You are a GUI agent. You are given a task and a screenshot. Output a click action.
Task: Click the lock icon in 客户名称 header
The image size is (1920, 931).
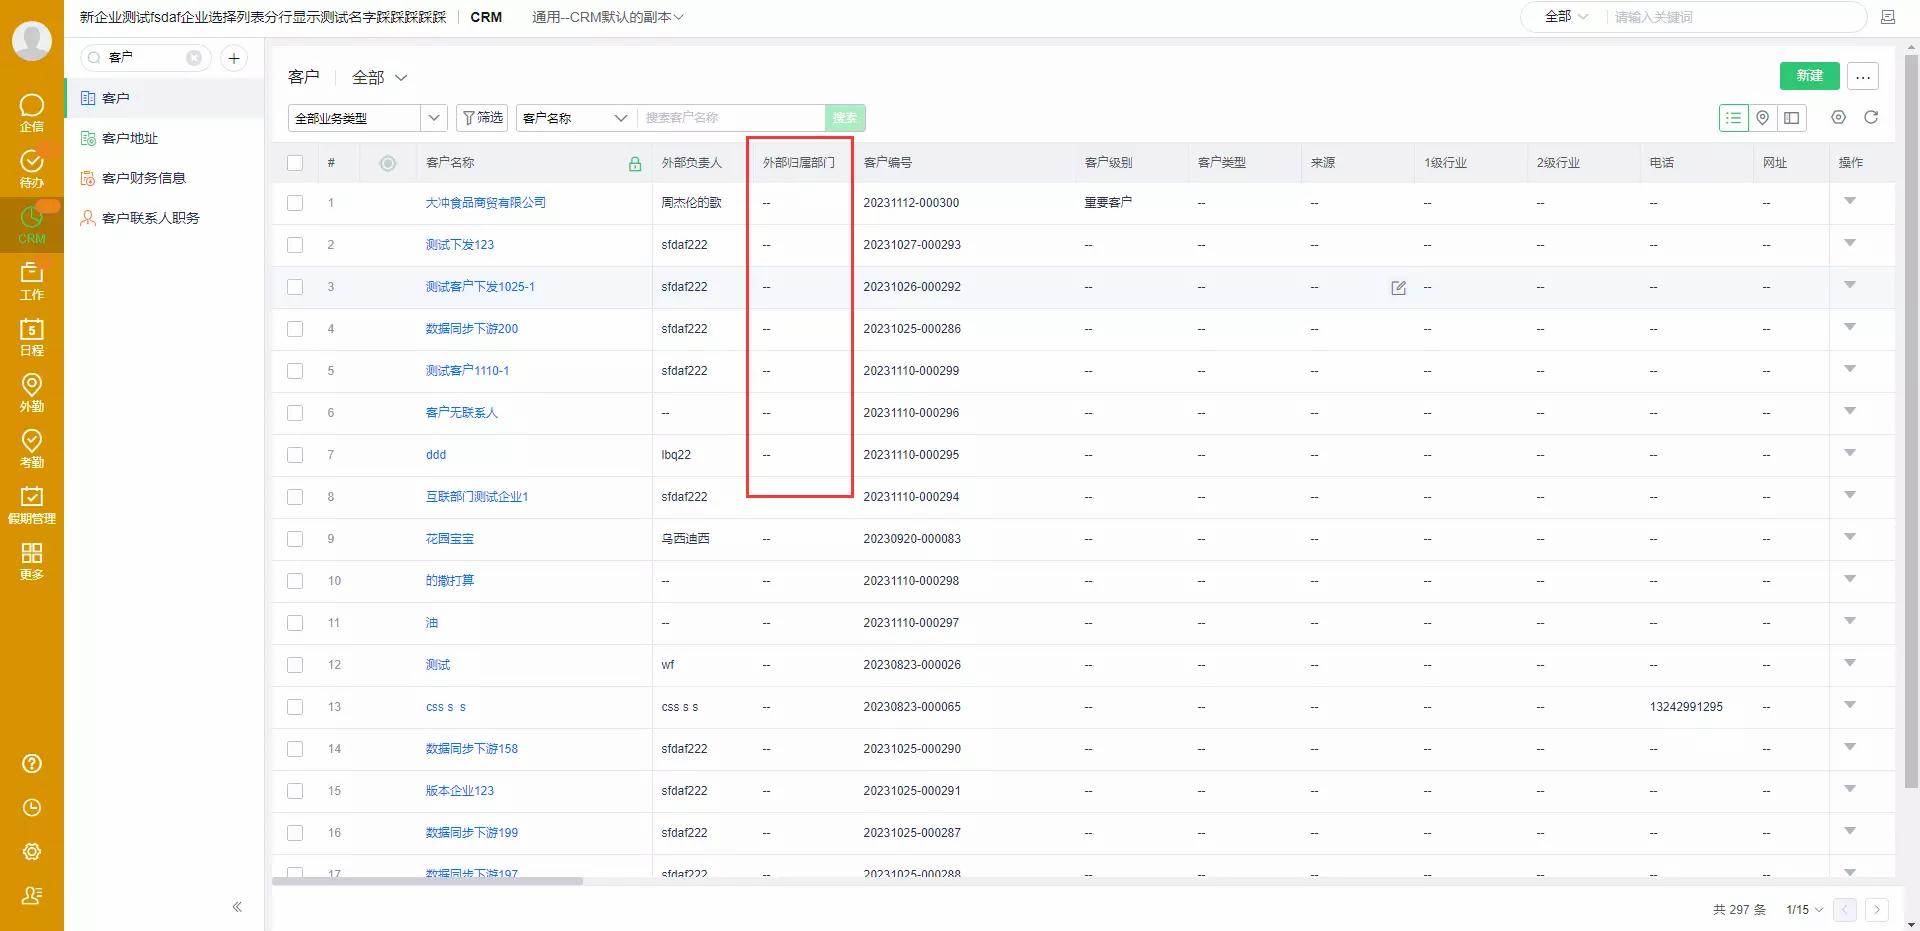pyautogui.click(x=635, y=163)
